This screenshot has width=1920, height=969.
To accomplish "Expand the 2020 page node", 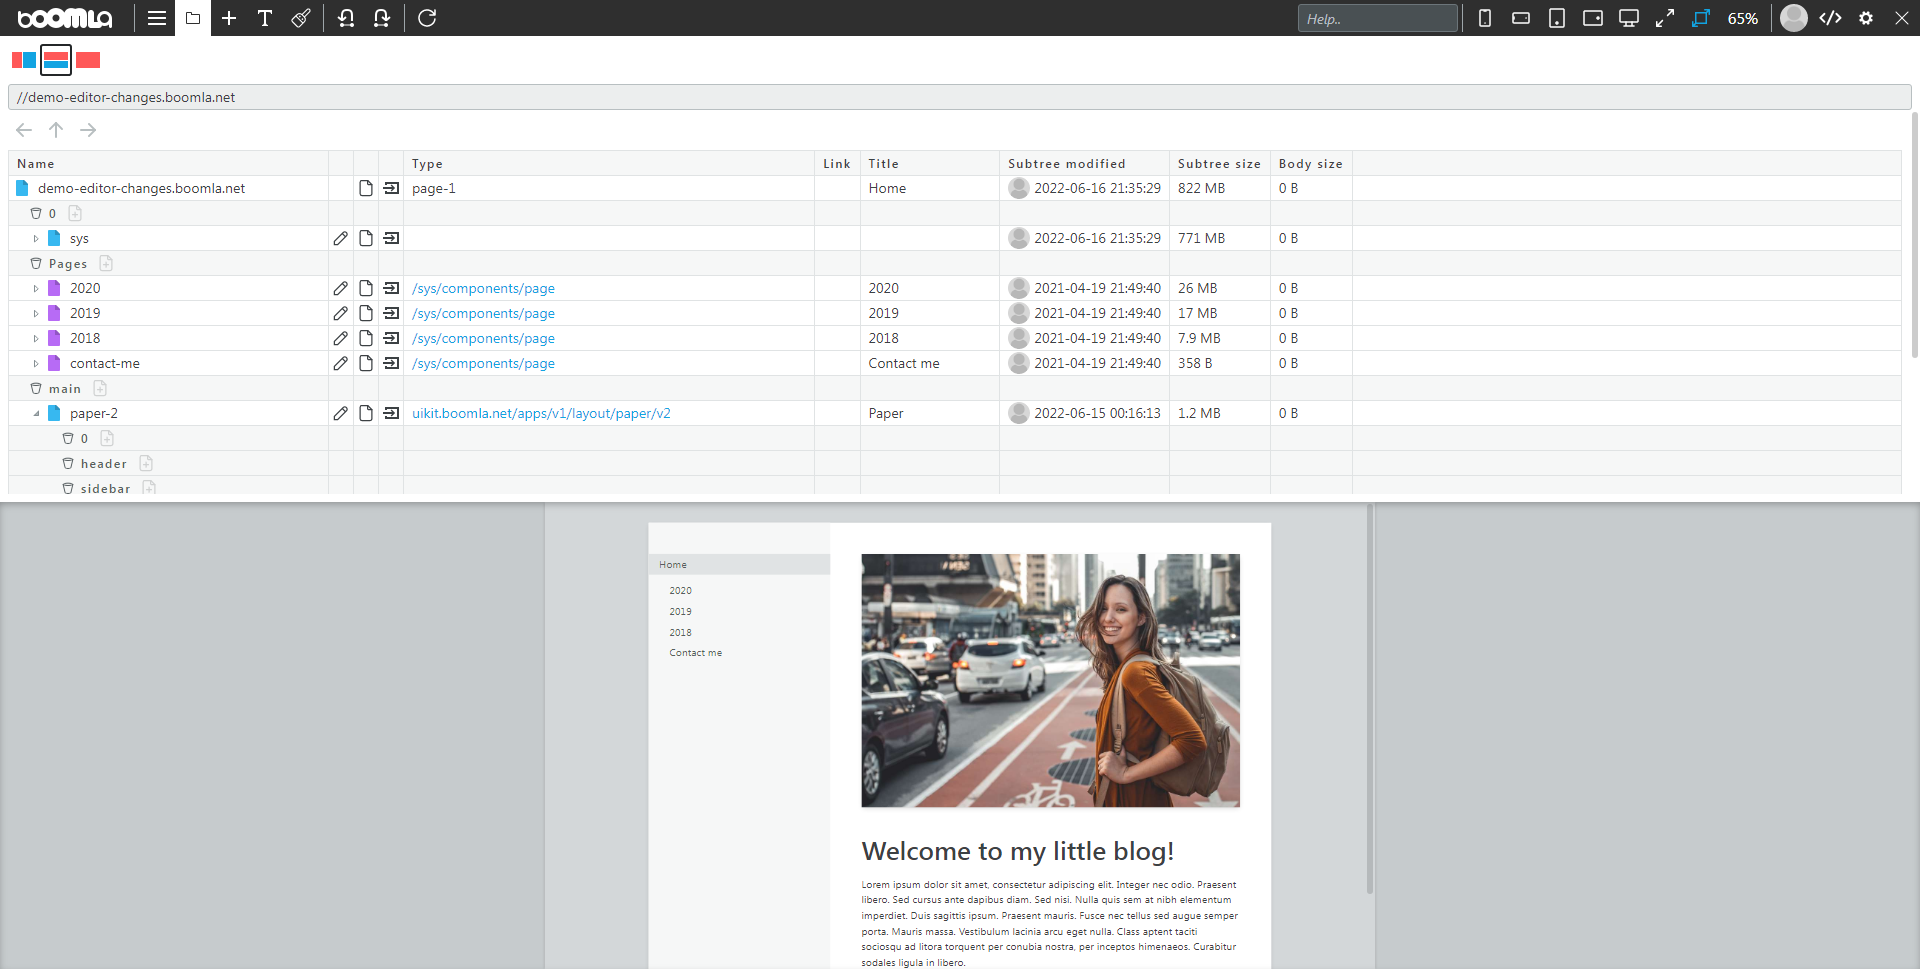I will click(x=36, y=288).
